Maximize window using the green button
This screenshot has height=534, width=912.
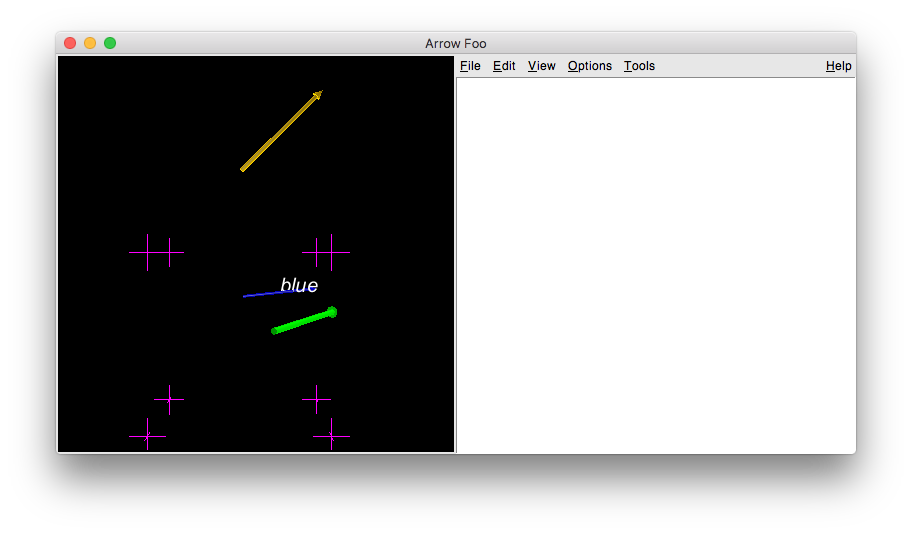pyautogui.click(x=110, y=43)
